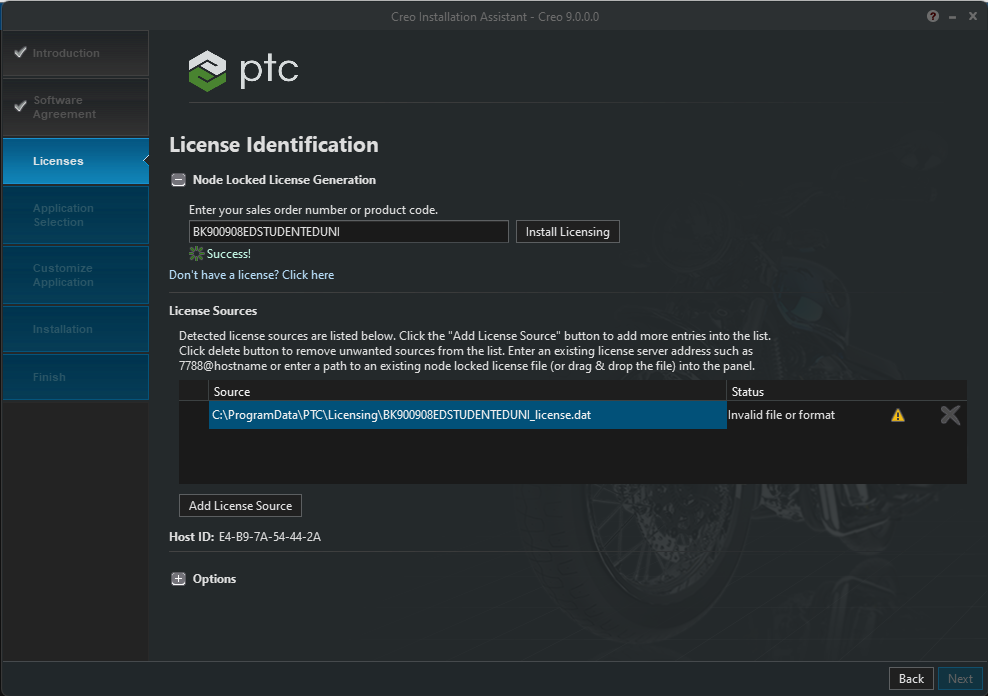Click the sales order number input field
Image resolution: width=988 pixels, height=696 pixels.
348,231
